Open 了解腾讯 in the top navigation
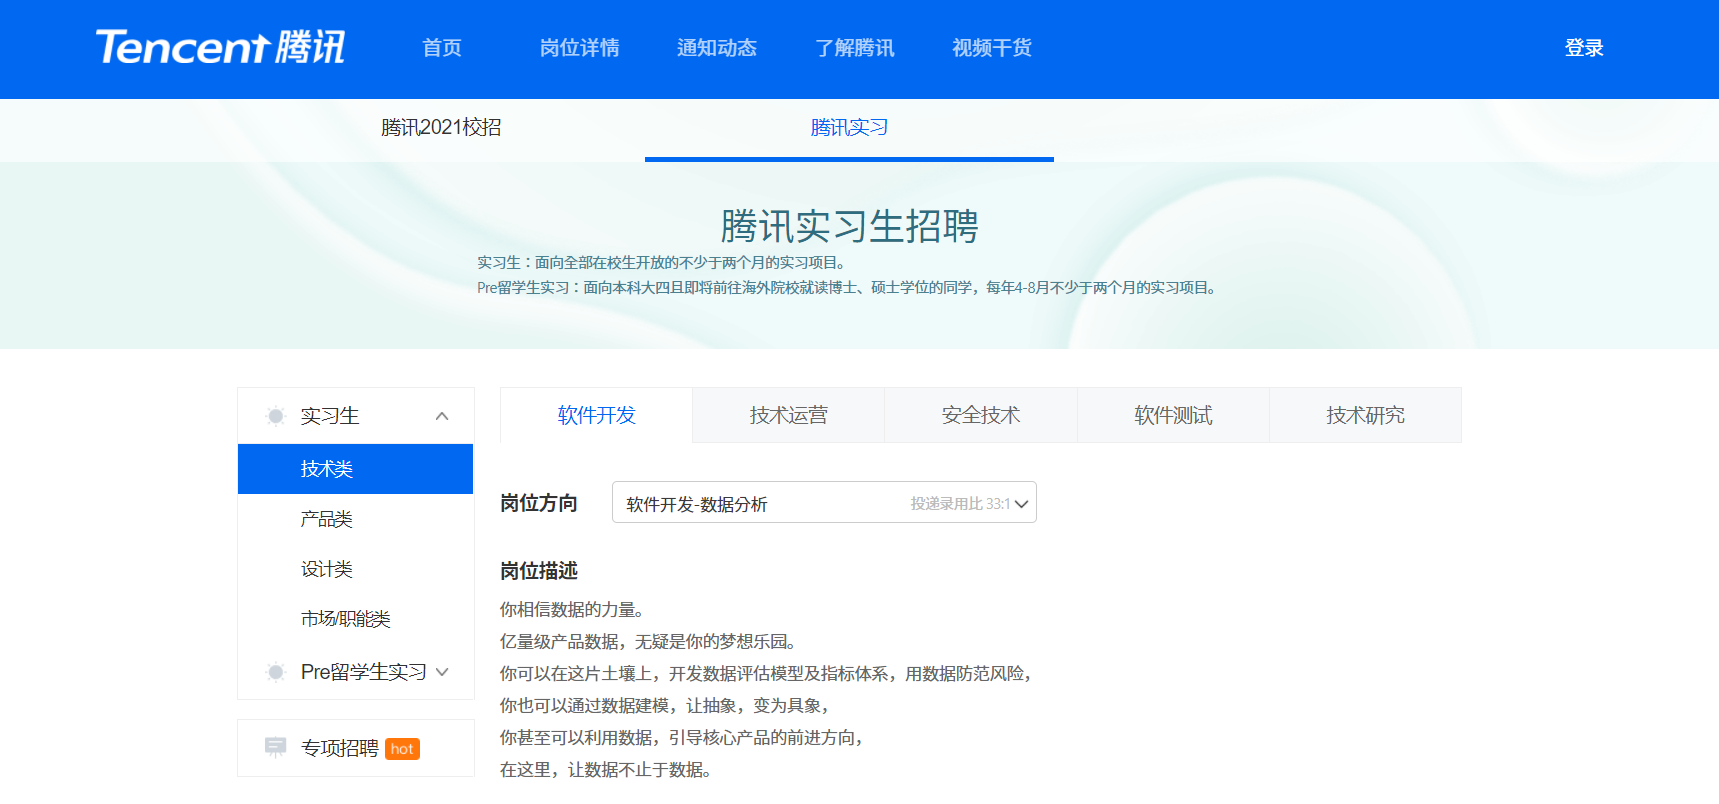Viewport: 1719px width, 804px height. (x=855, y=48)
